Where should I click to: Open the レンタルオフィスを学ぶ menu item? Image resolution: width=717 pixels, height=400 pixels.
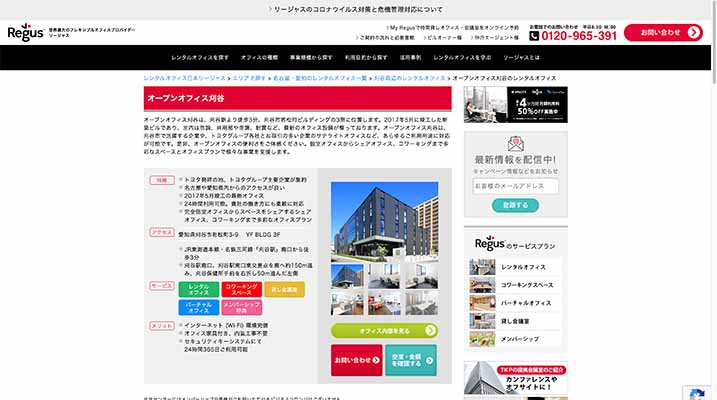click(462, 58)
